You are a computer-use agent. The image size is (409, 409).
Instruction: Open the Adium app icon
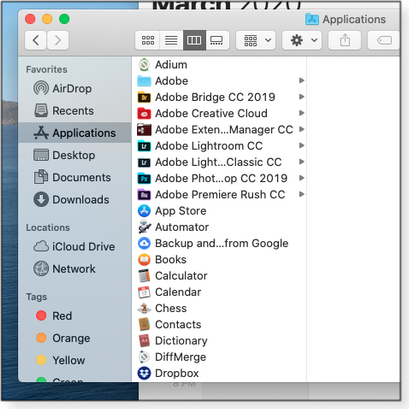[x=144, y=65]
